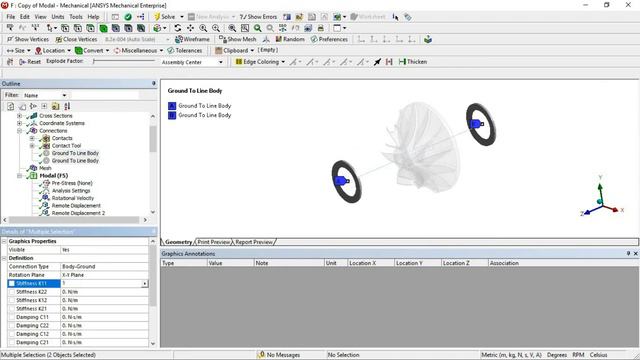Select Rotational Velocity in the tree
The width and height of the screenshot is (640, 360).
point(73,198)
